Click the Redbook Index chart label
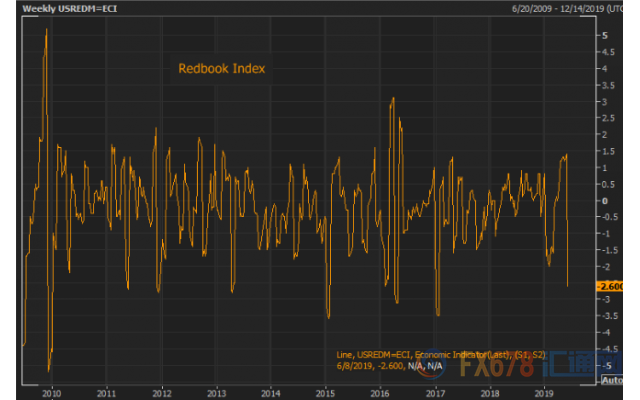The width and height of the screenshot is (640, 400). (x=222, y=69)
